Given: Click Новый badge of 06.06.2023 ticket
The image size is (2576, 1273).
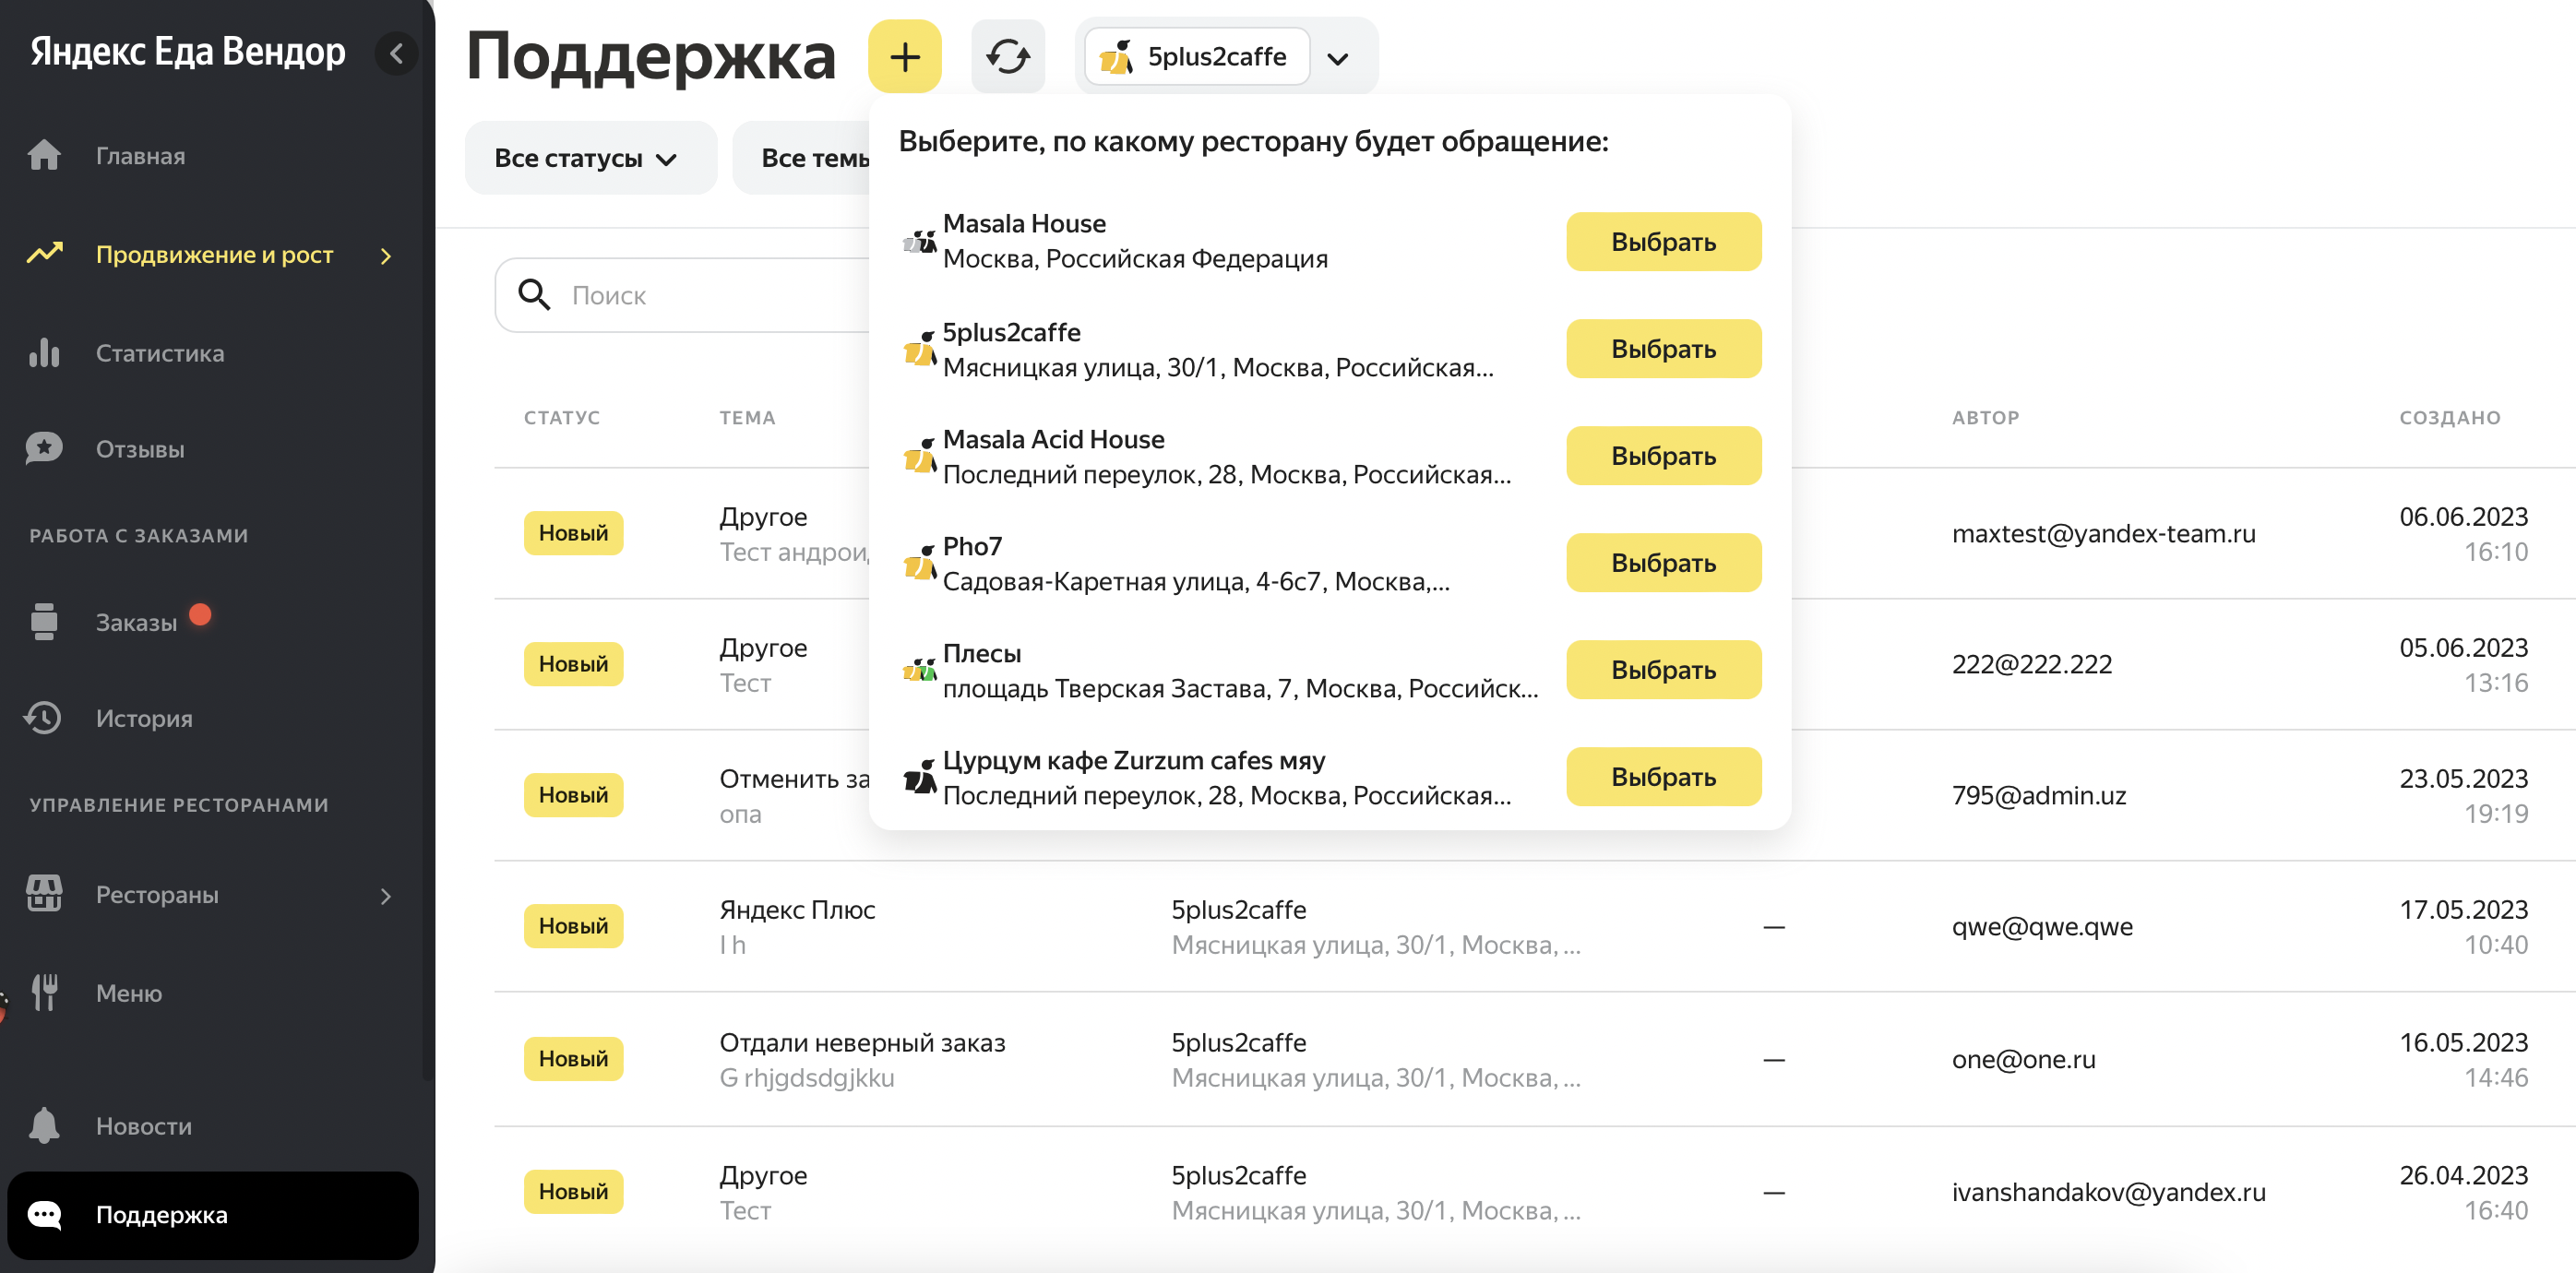Looking at the screenshot, I should pos(573,532).
